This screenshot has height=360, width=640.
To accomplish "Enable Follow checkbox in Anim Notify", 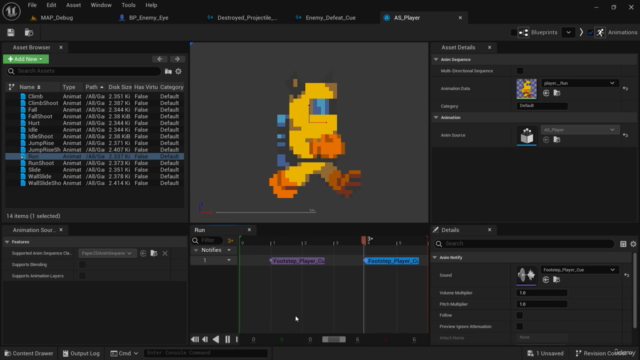I will tap(520, 315).
